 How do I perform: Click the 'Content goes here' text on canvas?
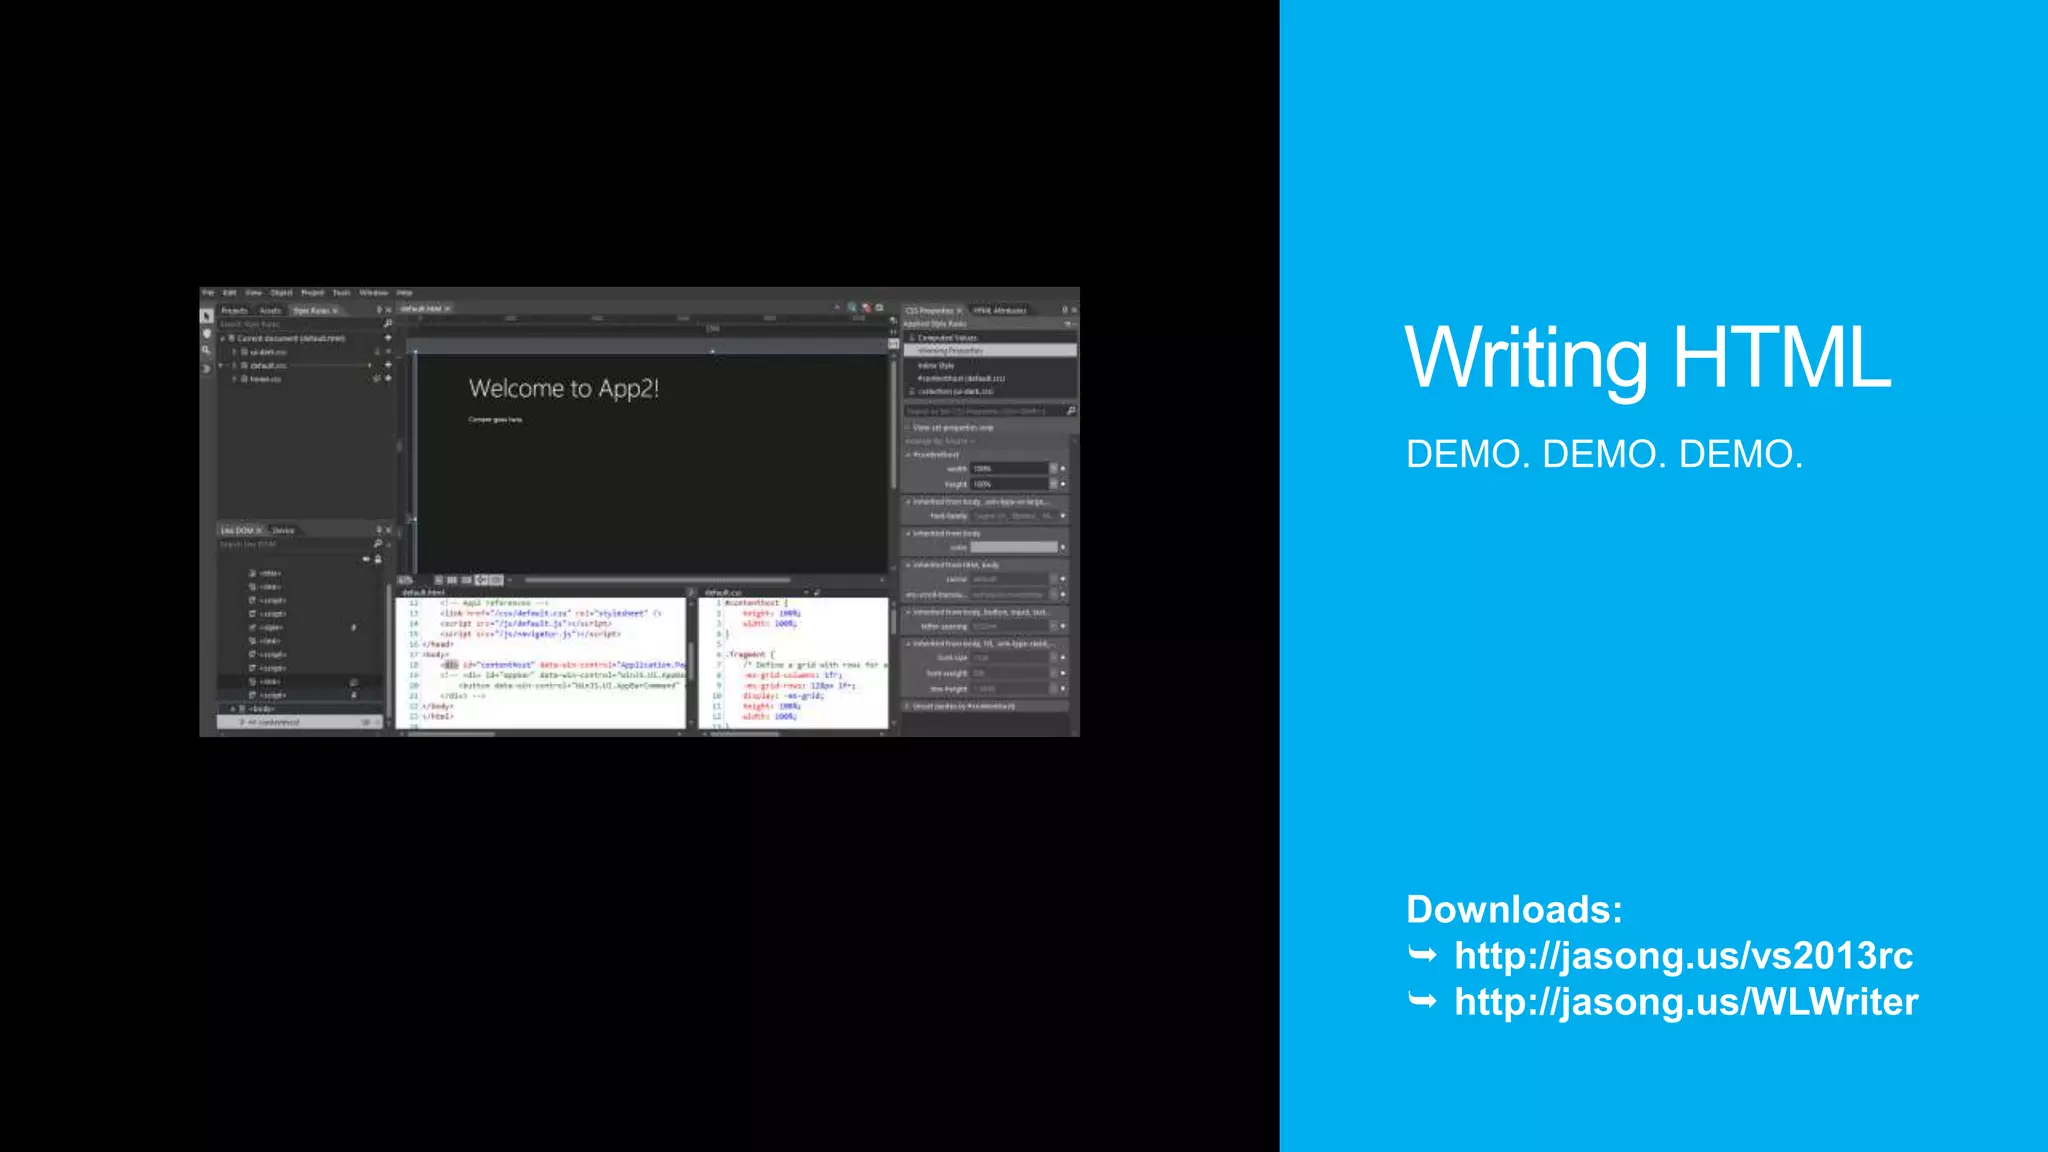coord(495,420)
